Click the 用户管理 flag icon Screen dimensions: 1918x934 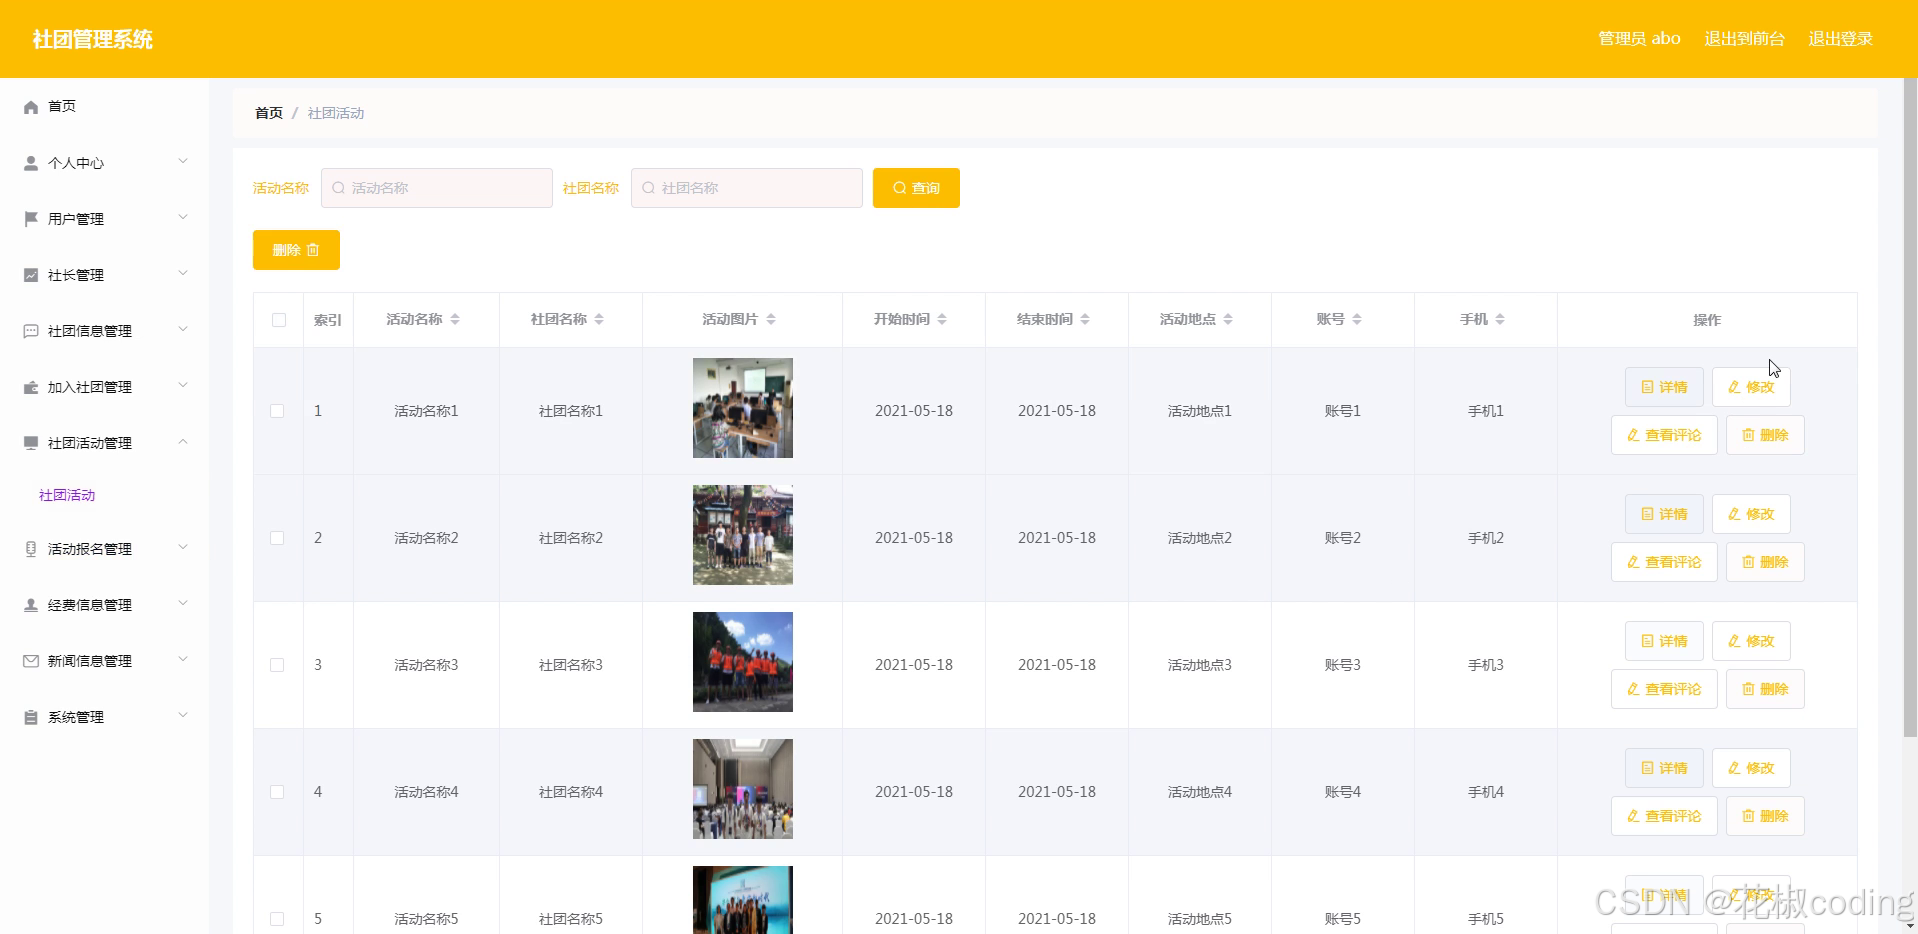[x=31, y=219]
